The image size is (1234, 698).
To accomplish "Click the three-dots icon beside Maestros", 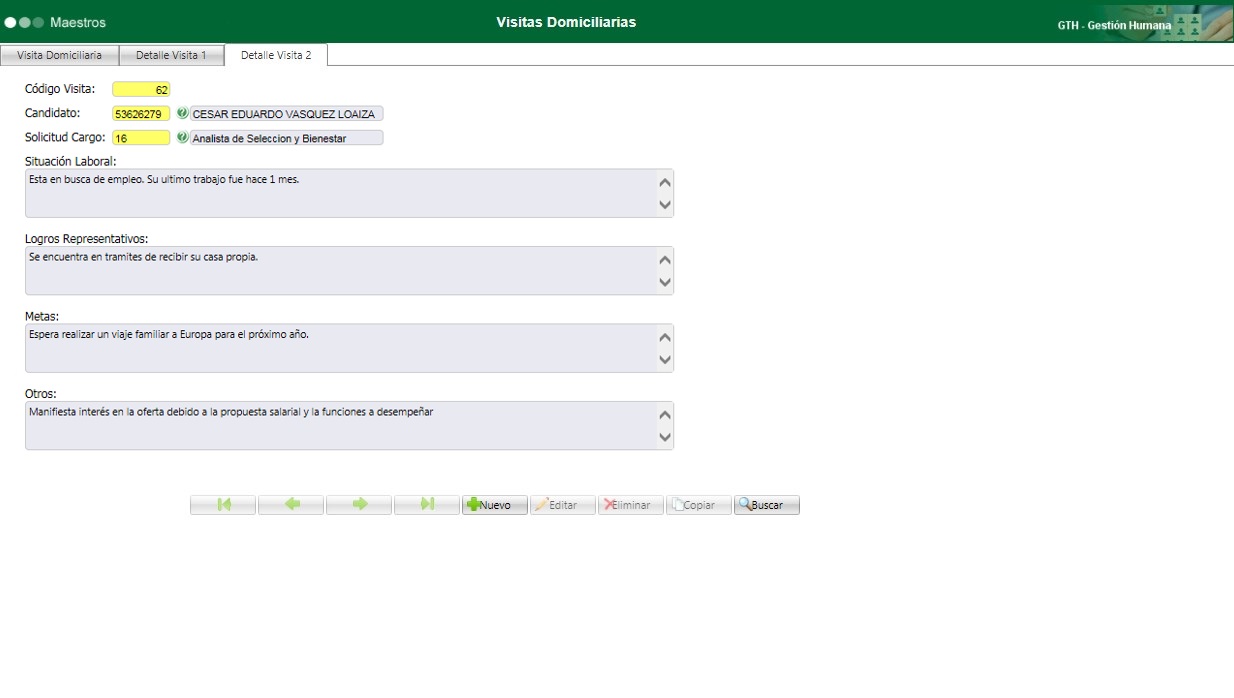I will [25, 22].
